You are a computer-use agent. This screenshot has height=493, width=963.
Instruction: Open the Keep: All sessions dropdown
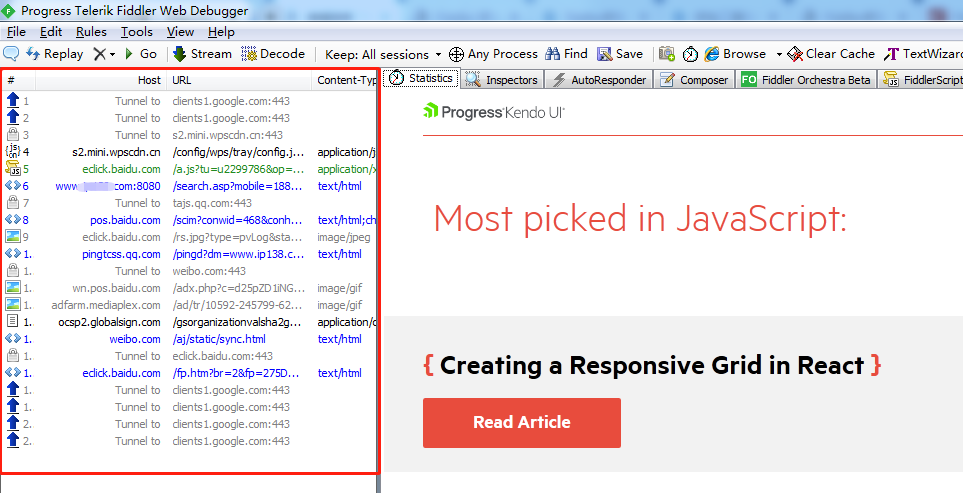click(x=383, y=55)
